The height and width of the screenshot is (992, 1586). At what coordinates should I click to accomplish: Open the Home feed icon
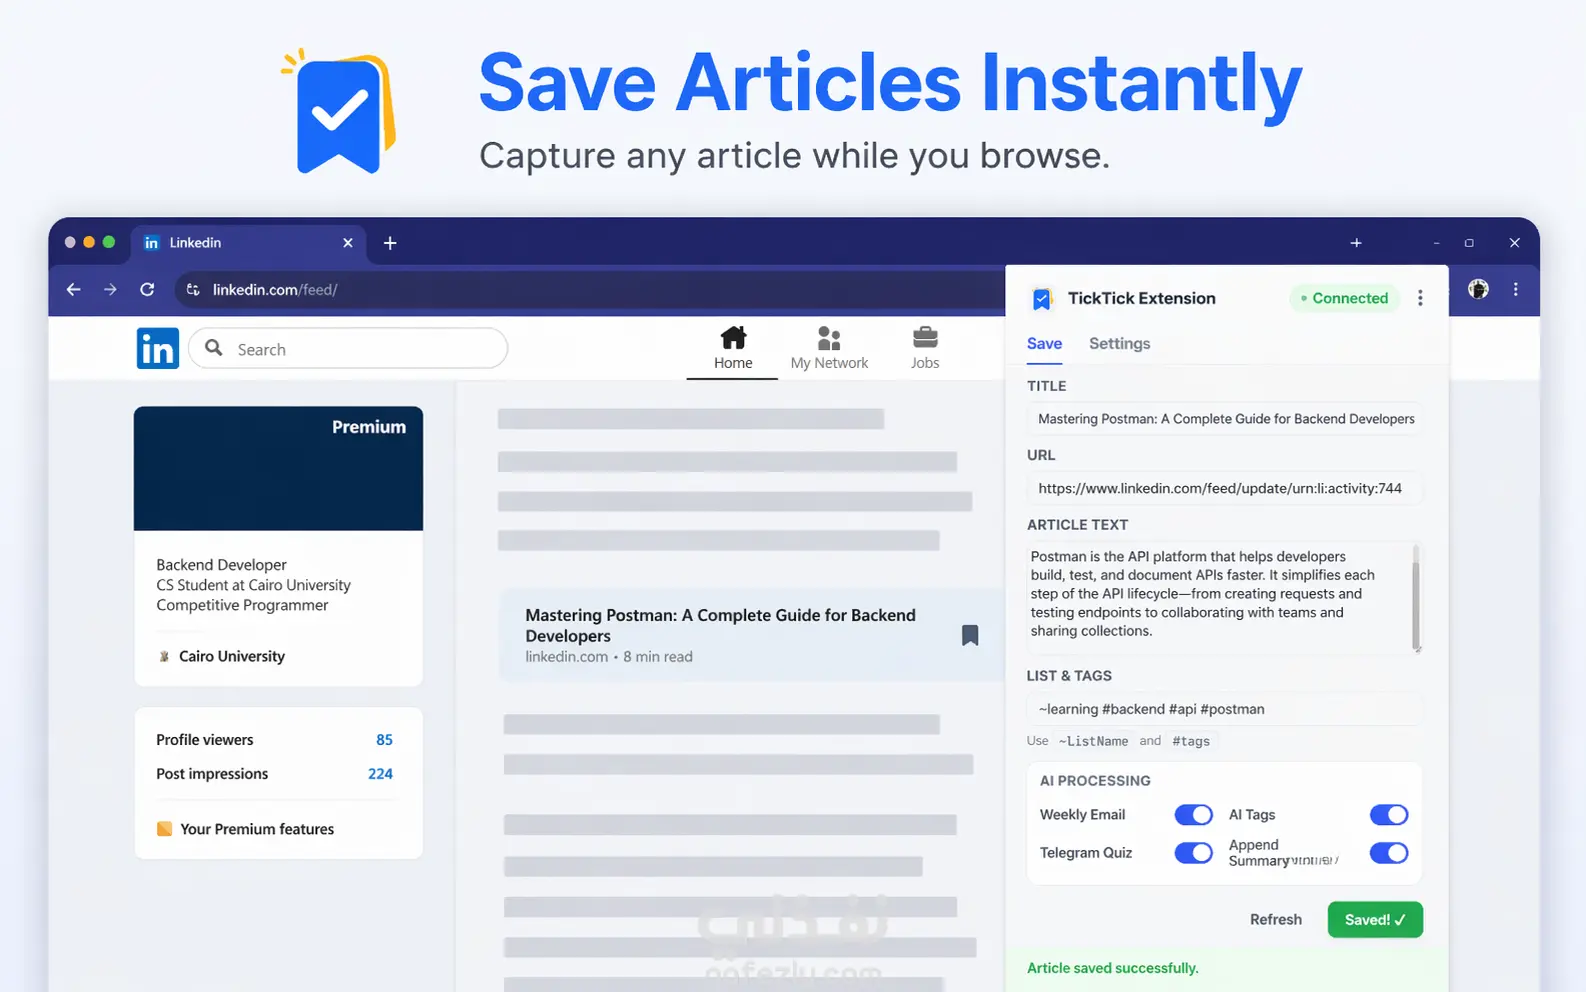pos(733,337)
